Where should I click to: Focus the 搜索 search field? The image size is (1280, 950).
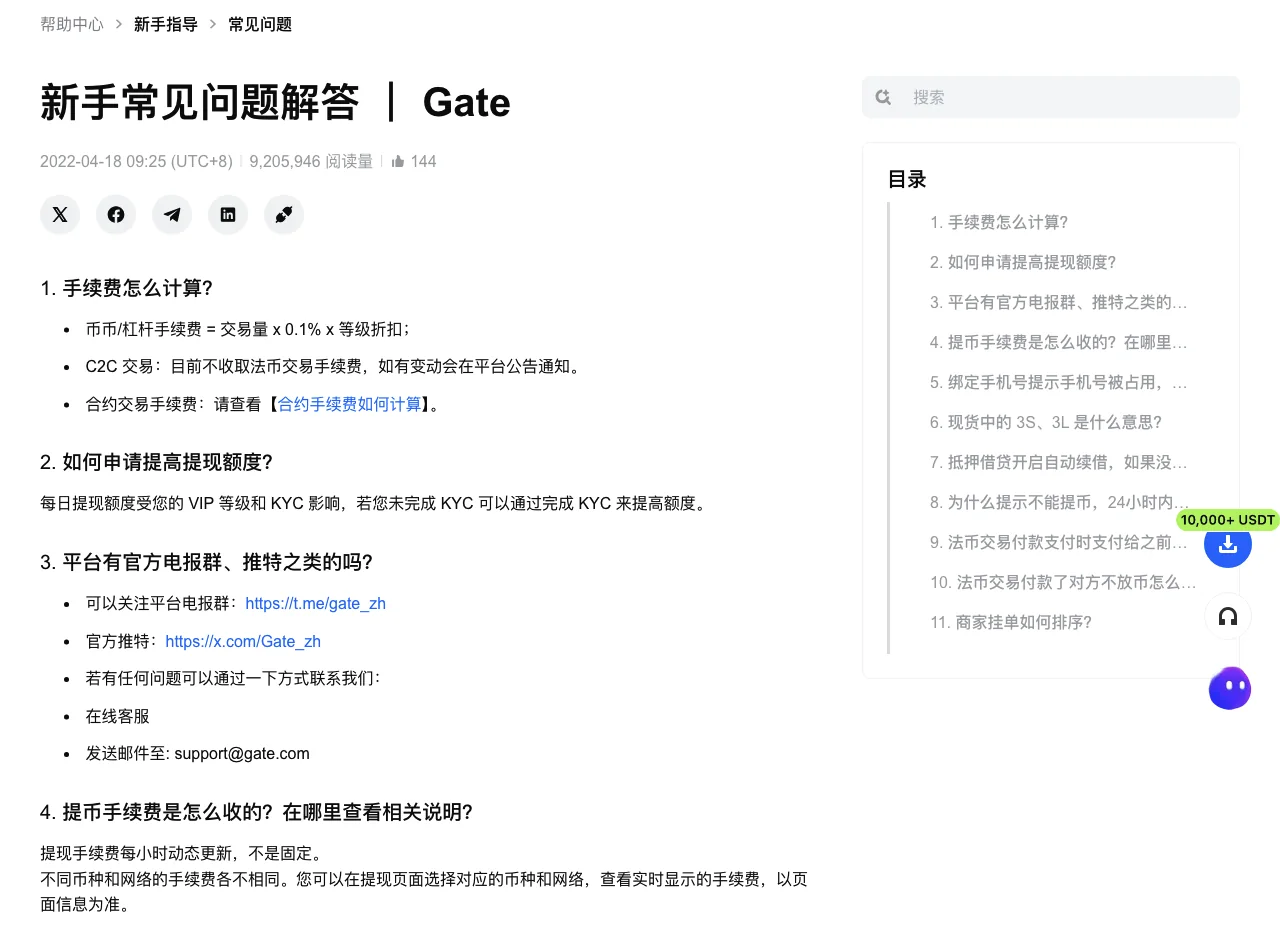pos(1051,97)
